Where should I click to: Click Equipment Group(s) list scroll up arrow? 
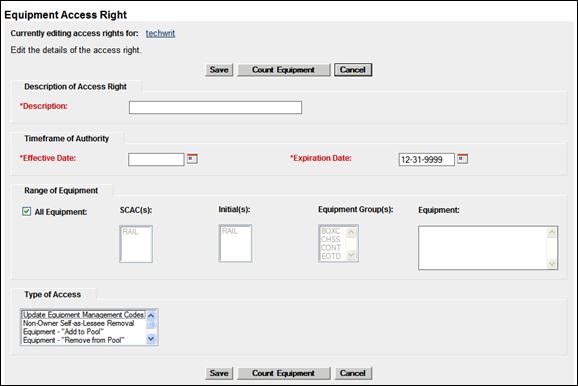pyautogui.click(x=351, y=232)
